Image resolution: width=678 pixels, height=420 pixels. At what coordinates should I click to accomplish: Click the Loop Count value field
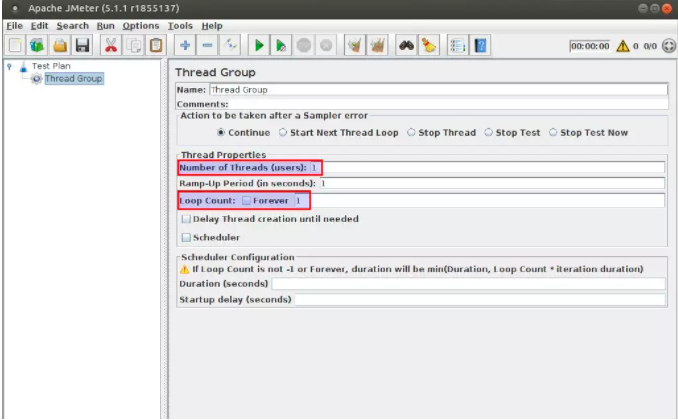click(479, 201)
